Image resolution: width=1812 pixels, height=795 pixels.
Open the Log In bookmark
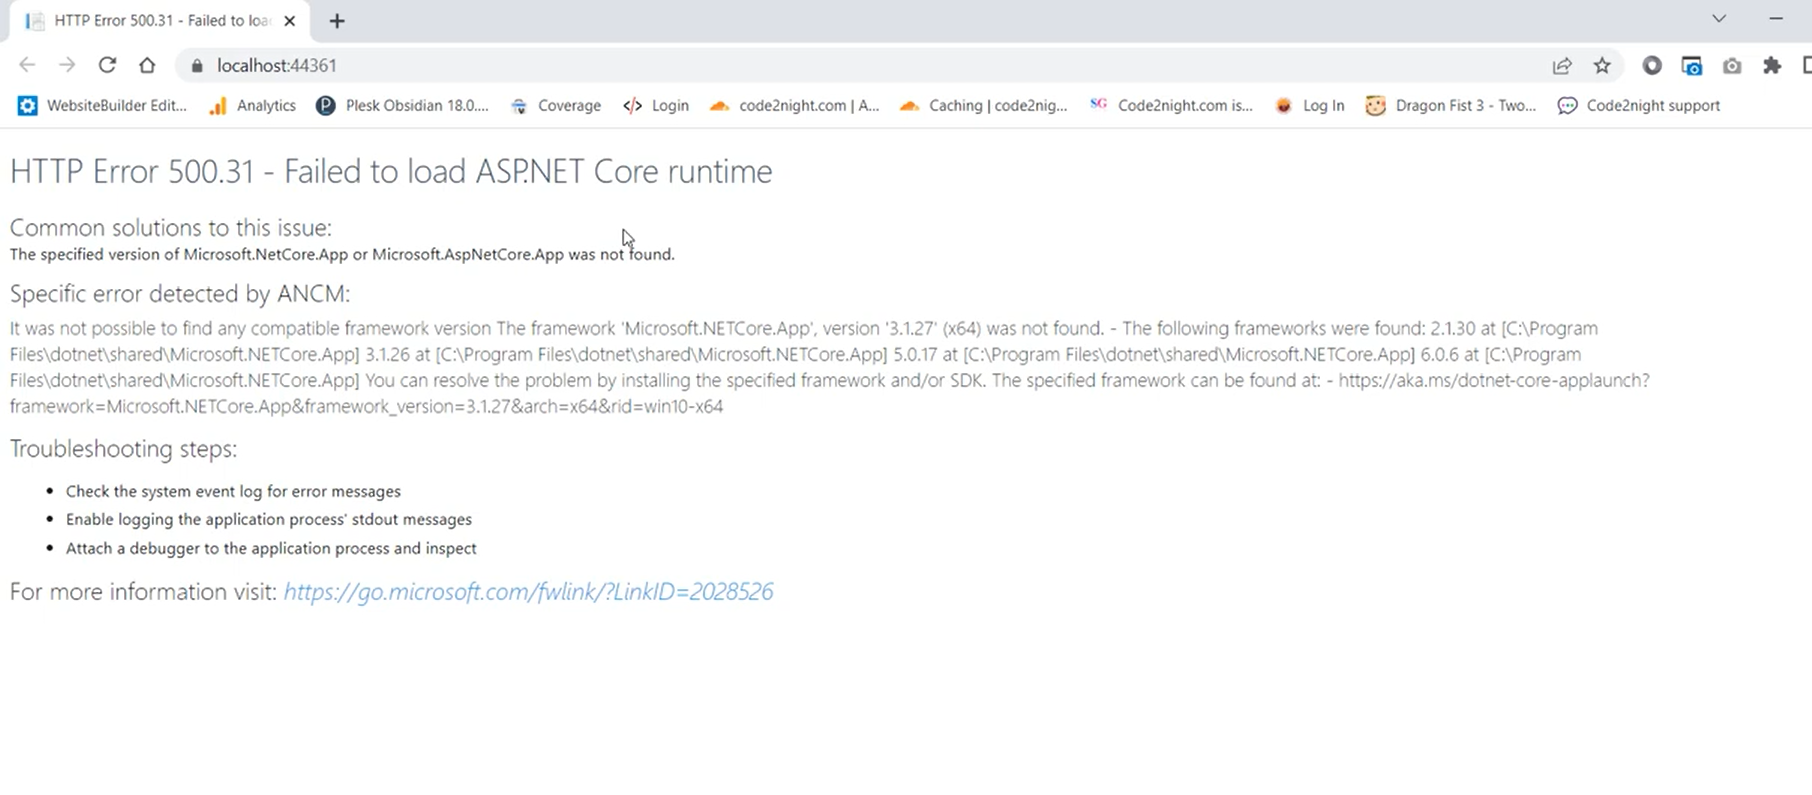tap(1310, 105)
